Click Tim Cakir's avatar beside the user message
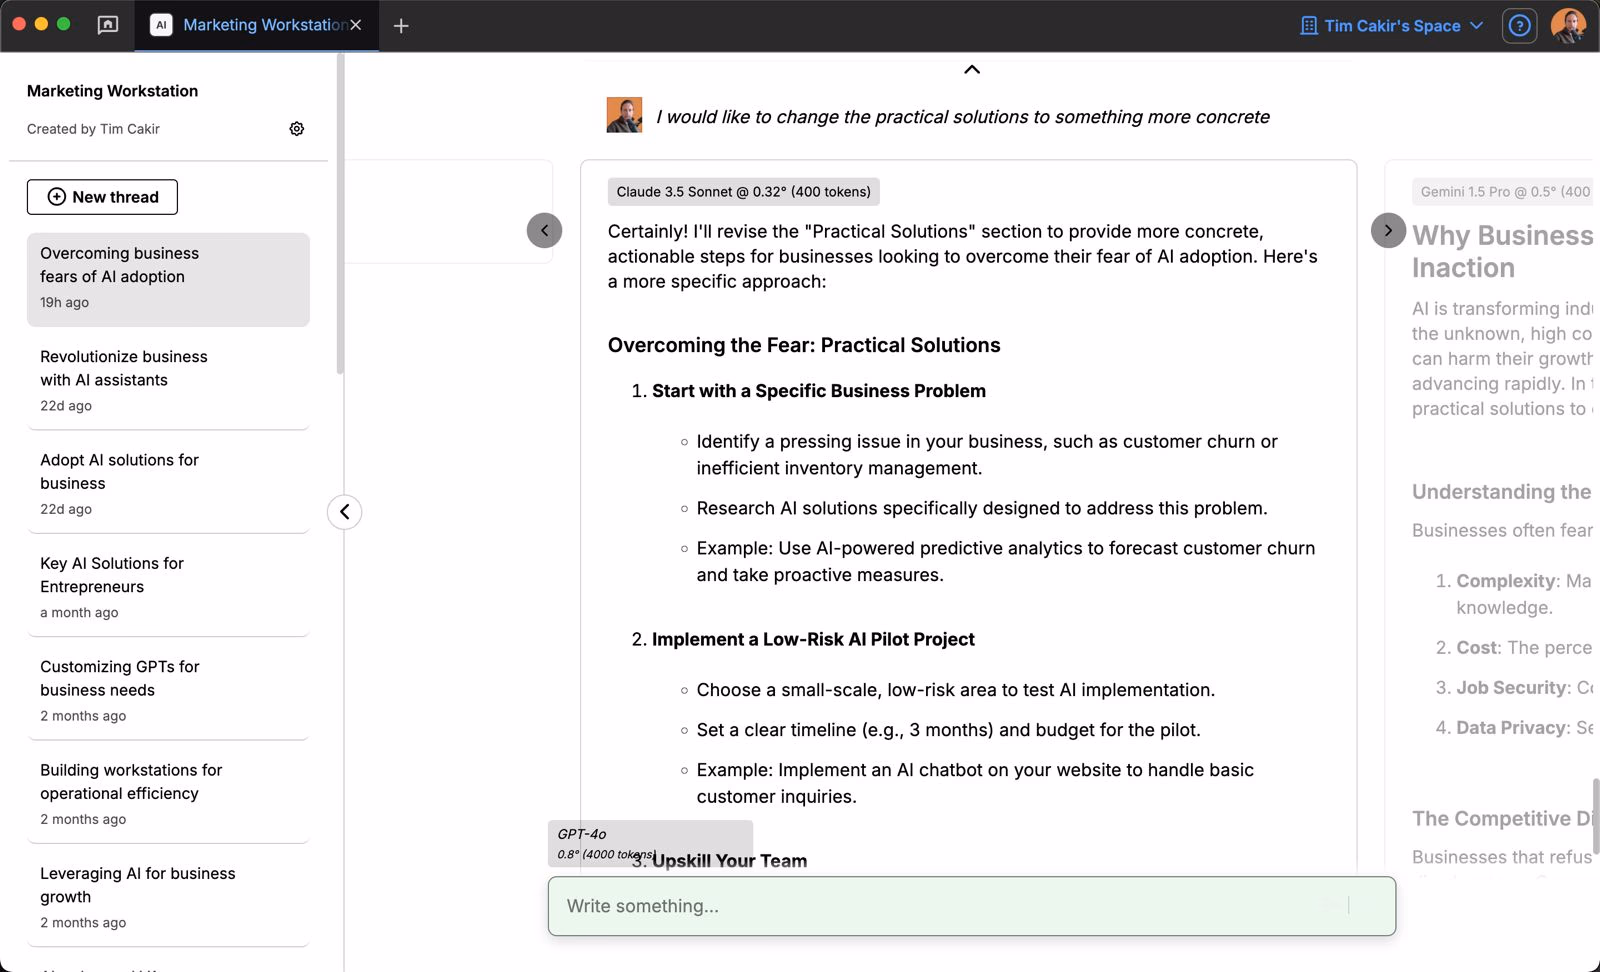 [x=624, y=114]
